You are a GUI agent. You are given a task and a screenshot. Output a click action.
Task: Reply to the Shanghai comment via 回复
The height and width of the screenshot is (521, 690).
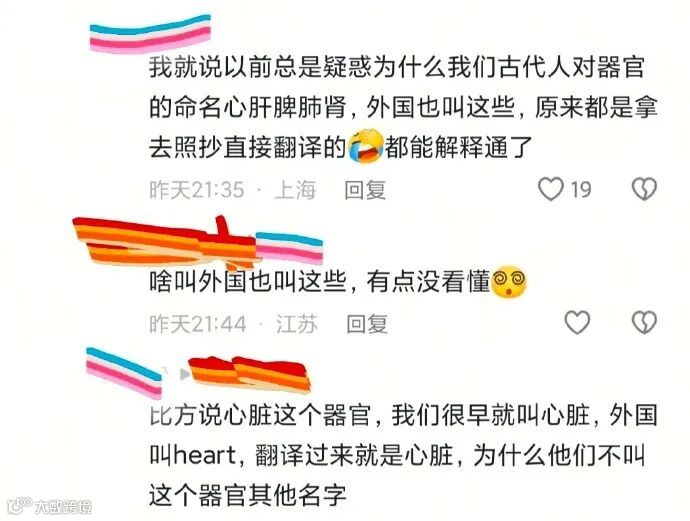(x=365, y=190)
